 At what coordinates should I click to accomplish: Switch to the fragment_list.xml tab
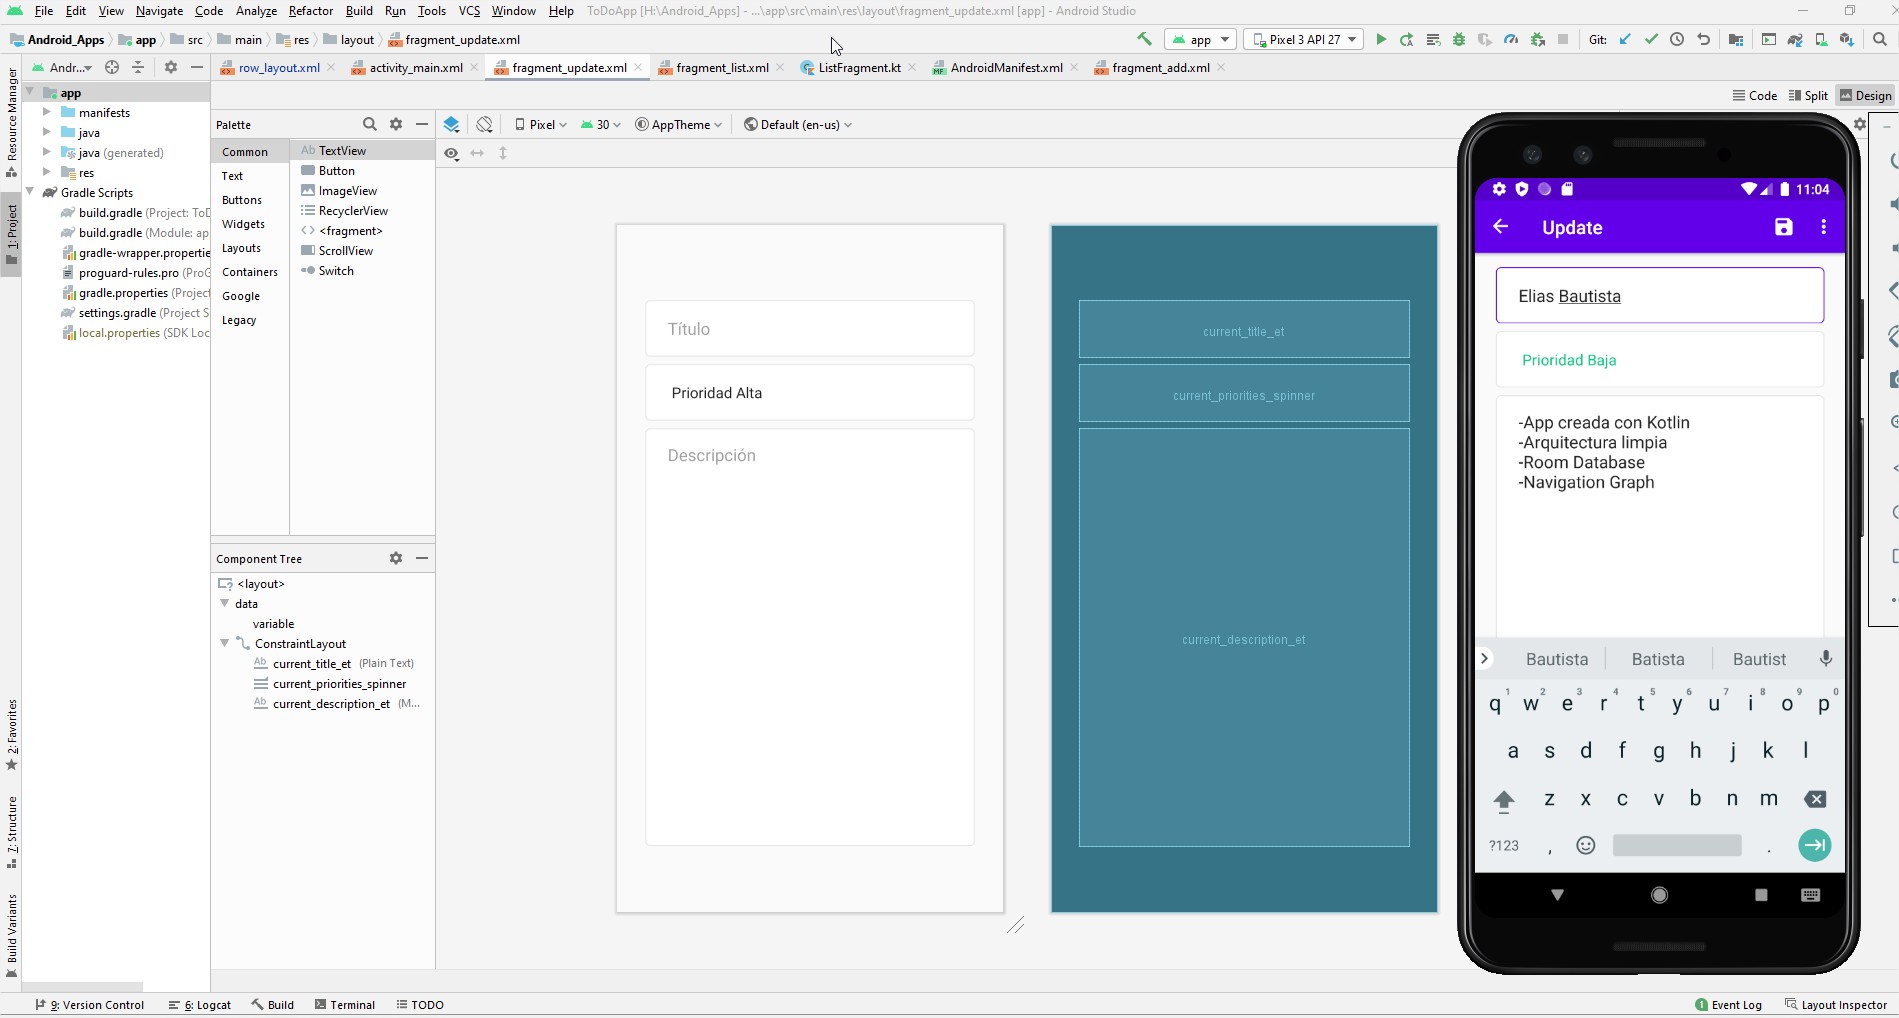click(721, 68)
